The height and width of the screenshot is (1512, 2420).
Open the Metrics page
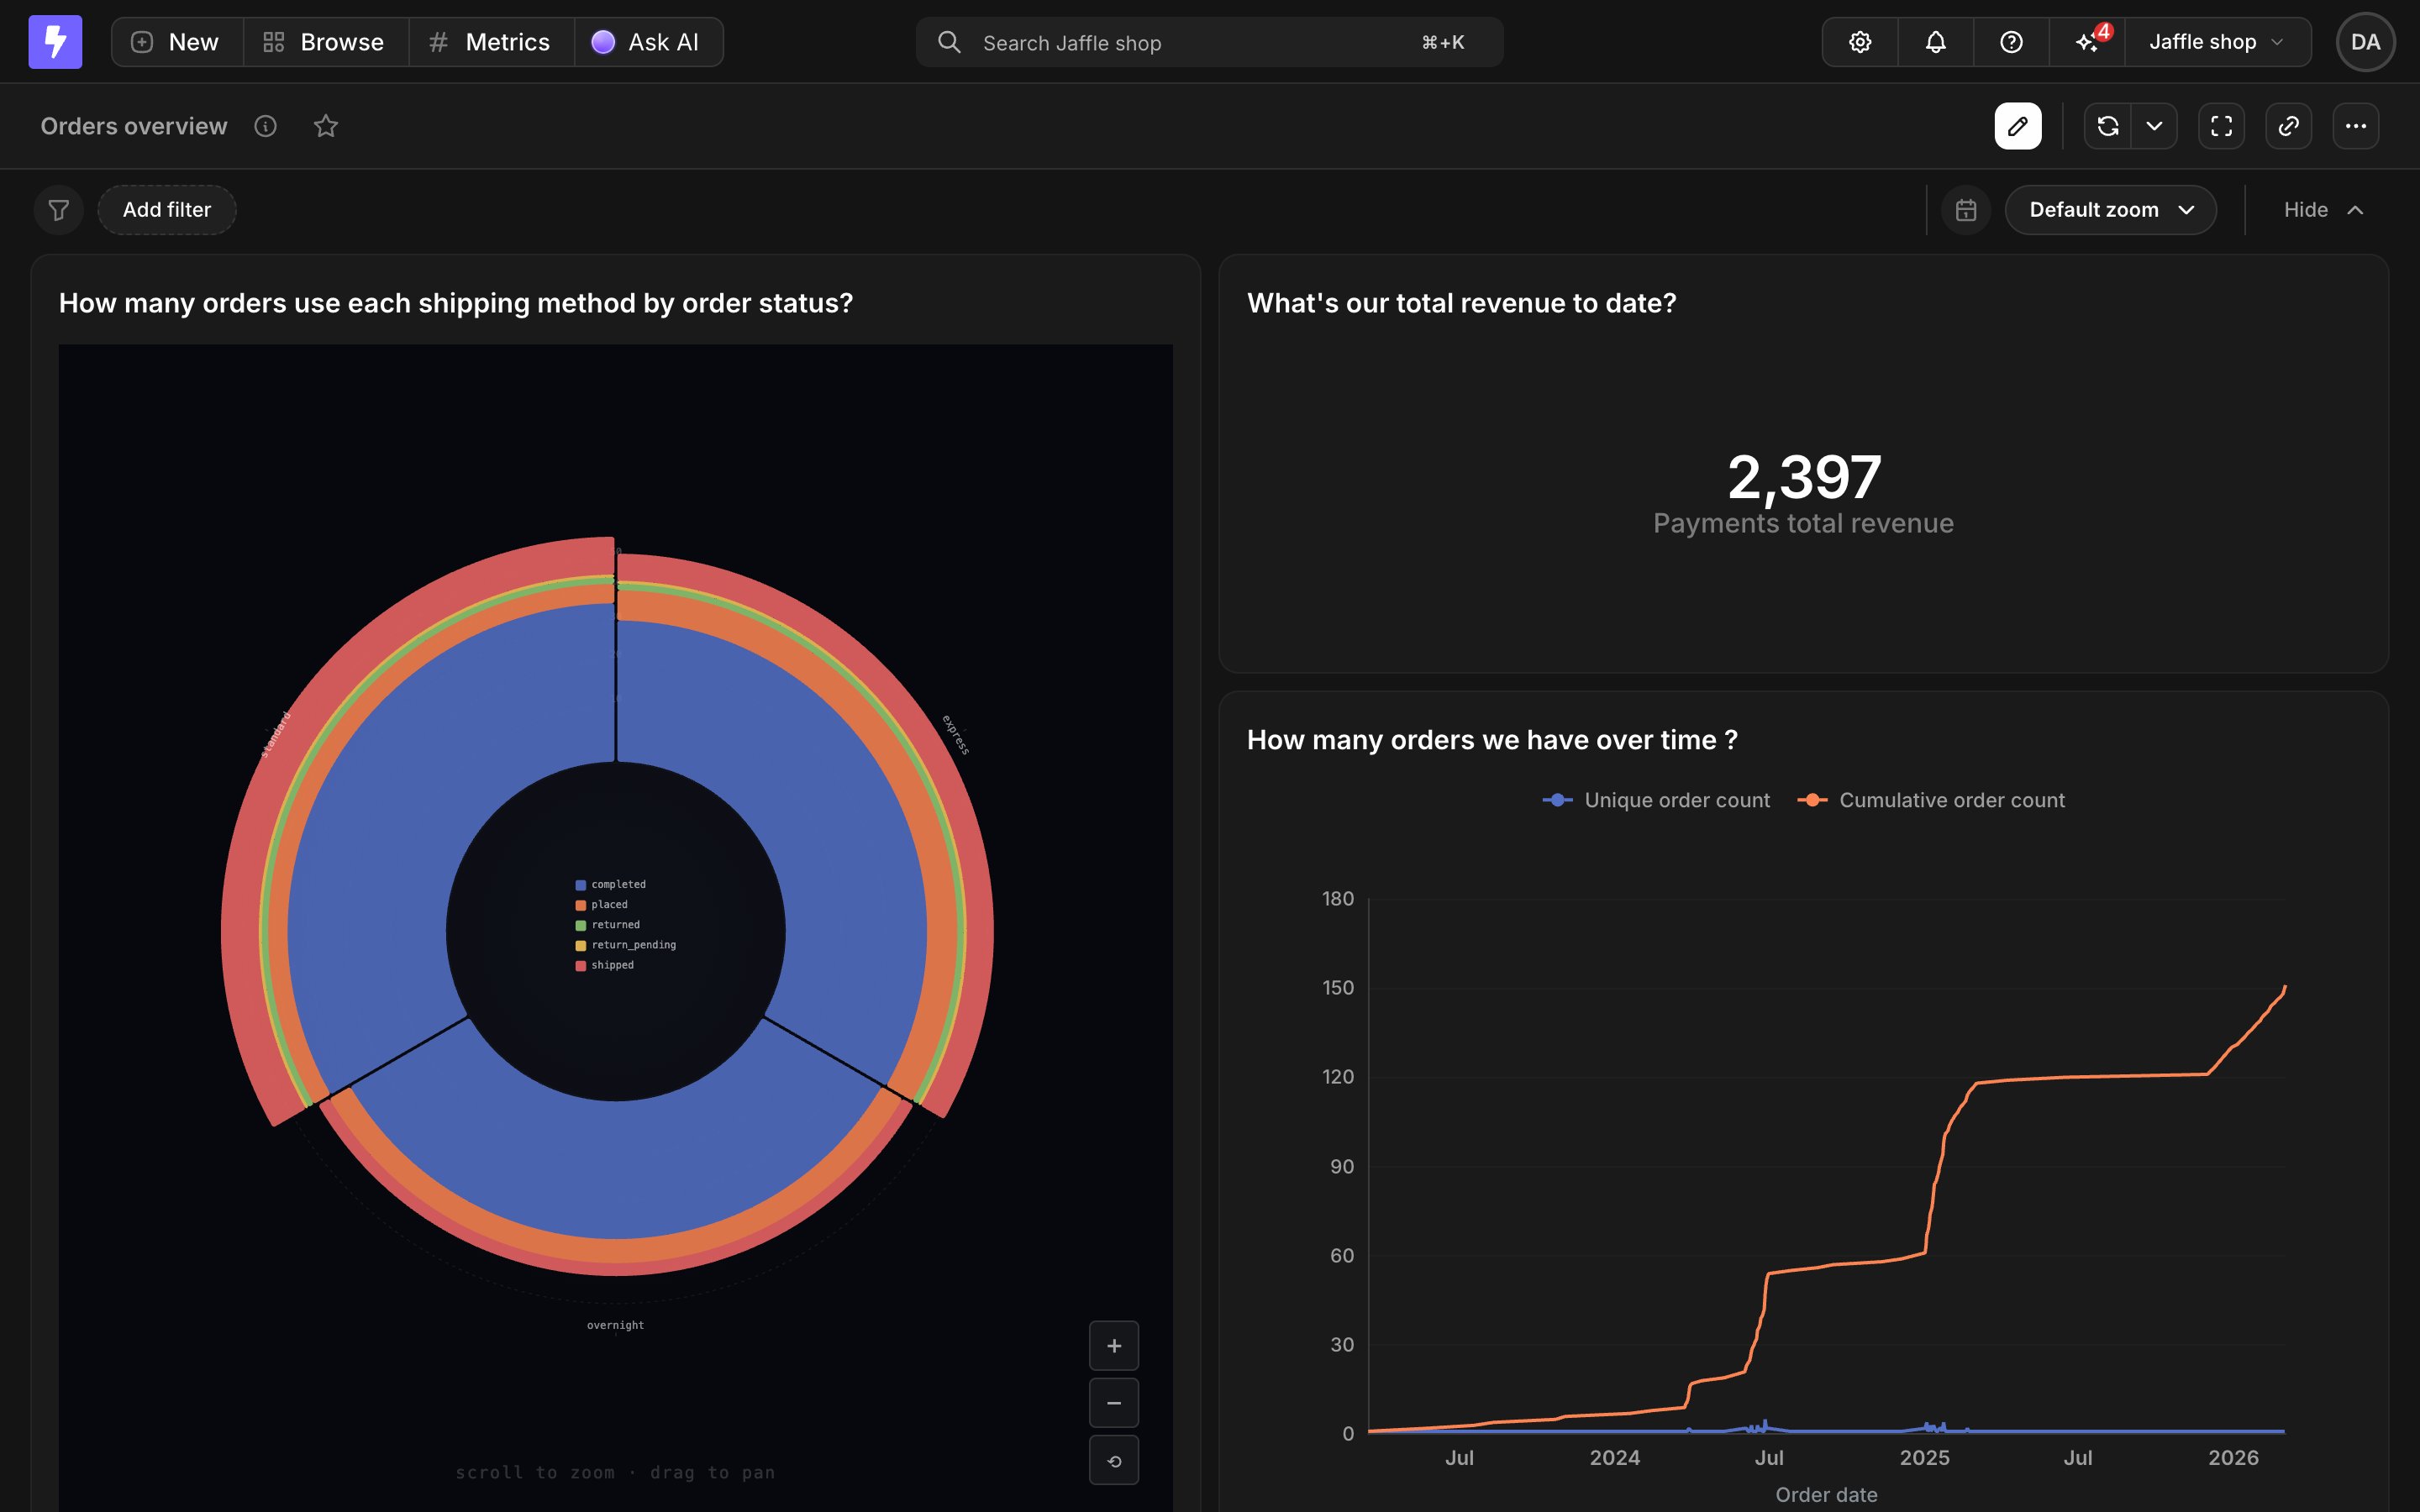[x=491, y=42]
